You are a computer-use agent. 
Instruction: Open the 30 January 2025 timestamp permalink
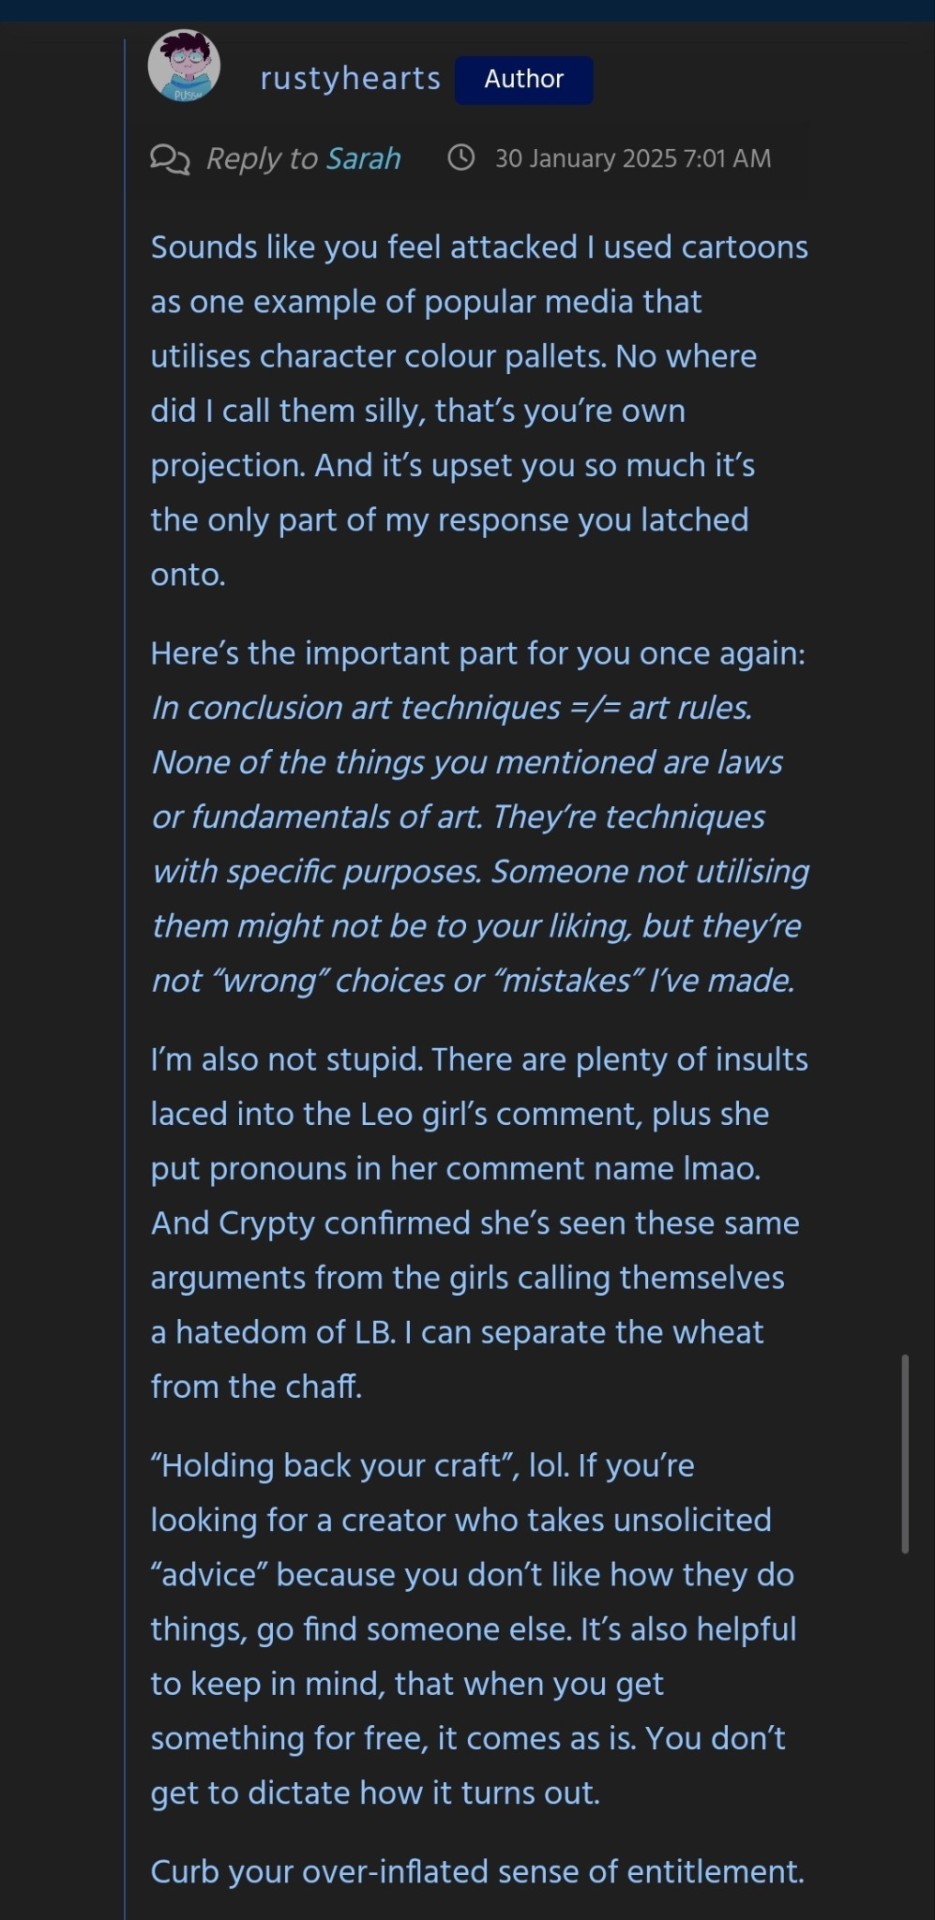(633, 159)
